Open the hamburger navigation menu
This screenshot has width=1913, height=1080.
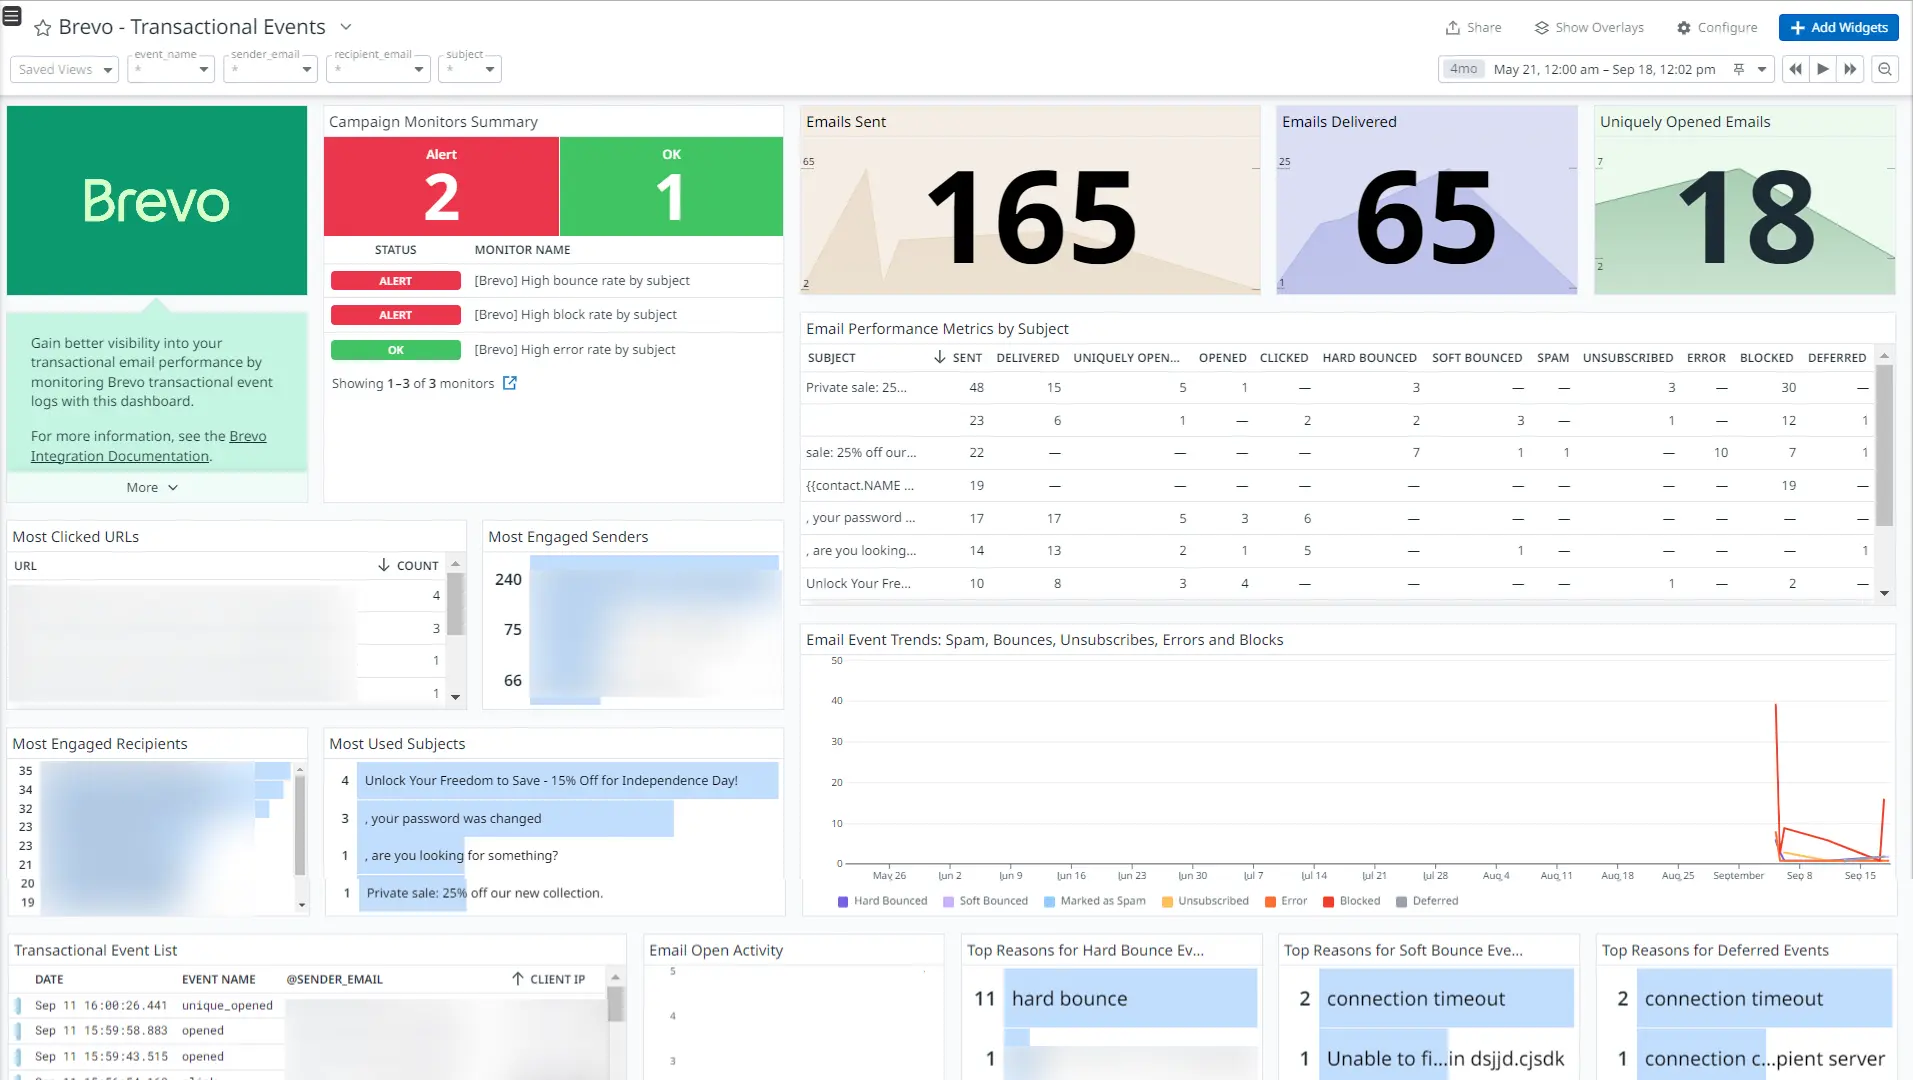pyautogui.click(x=11, y=16)
